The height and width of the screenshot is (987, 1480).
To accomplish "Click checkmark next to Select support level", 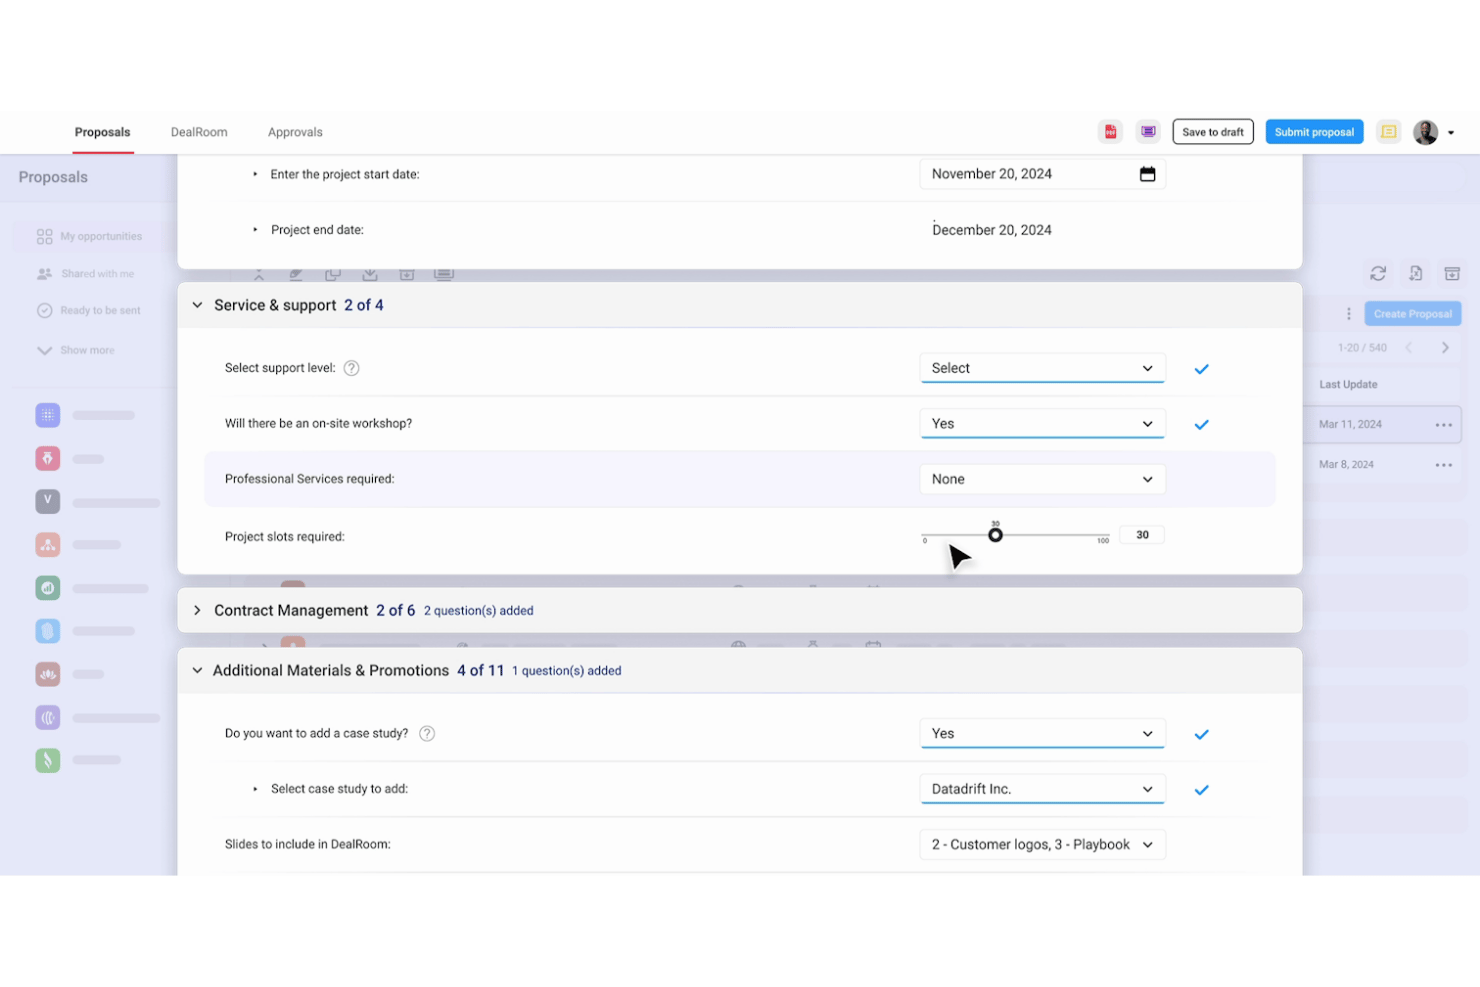I will (x=1201, y=369).
